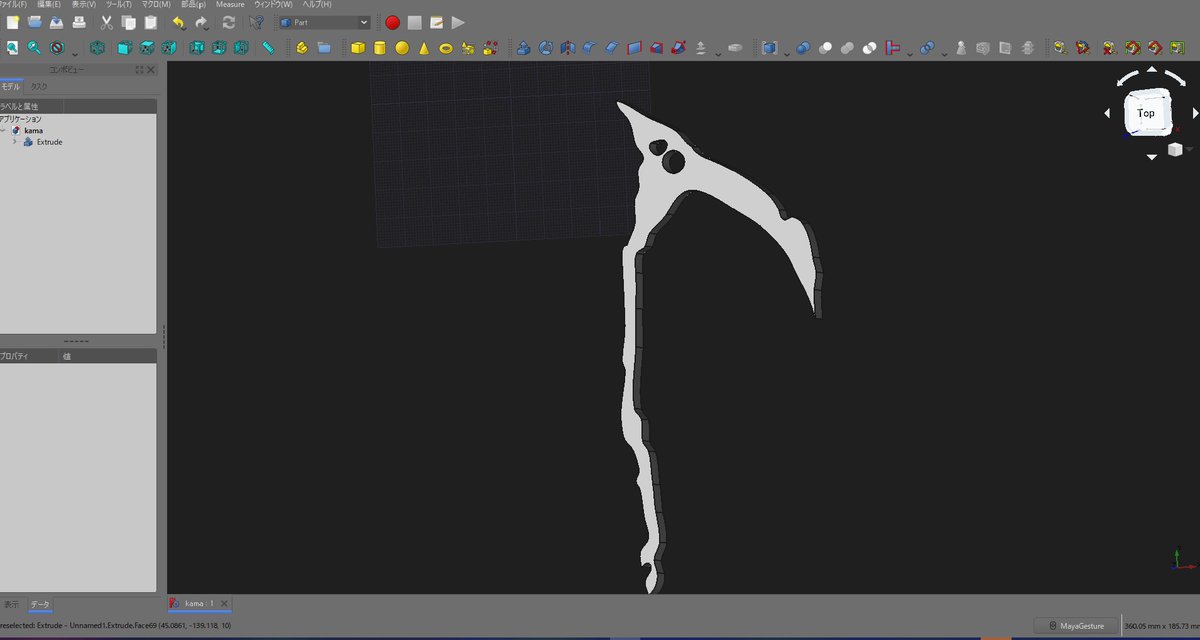Click the Print icon in the toolbar
The height and width of the screenshot is (640, 1200).
click(x=79, y=22)
